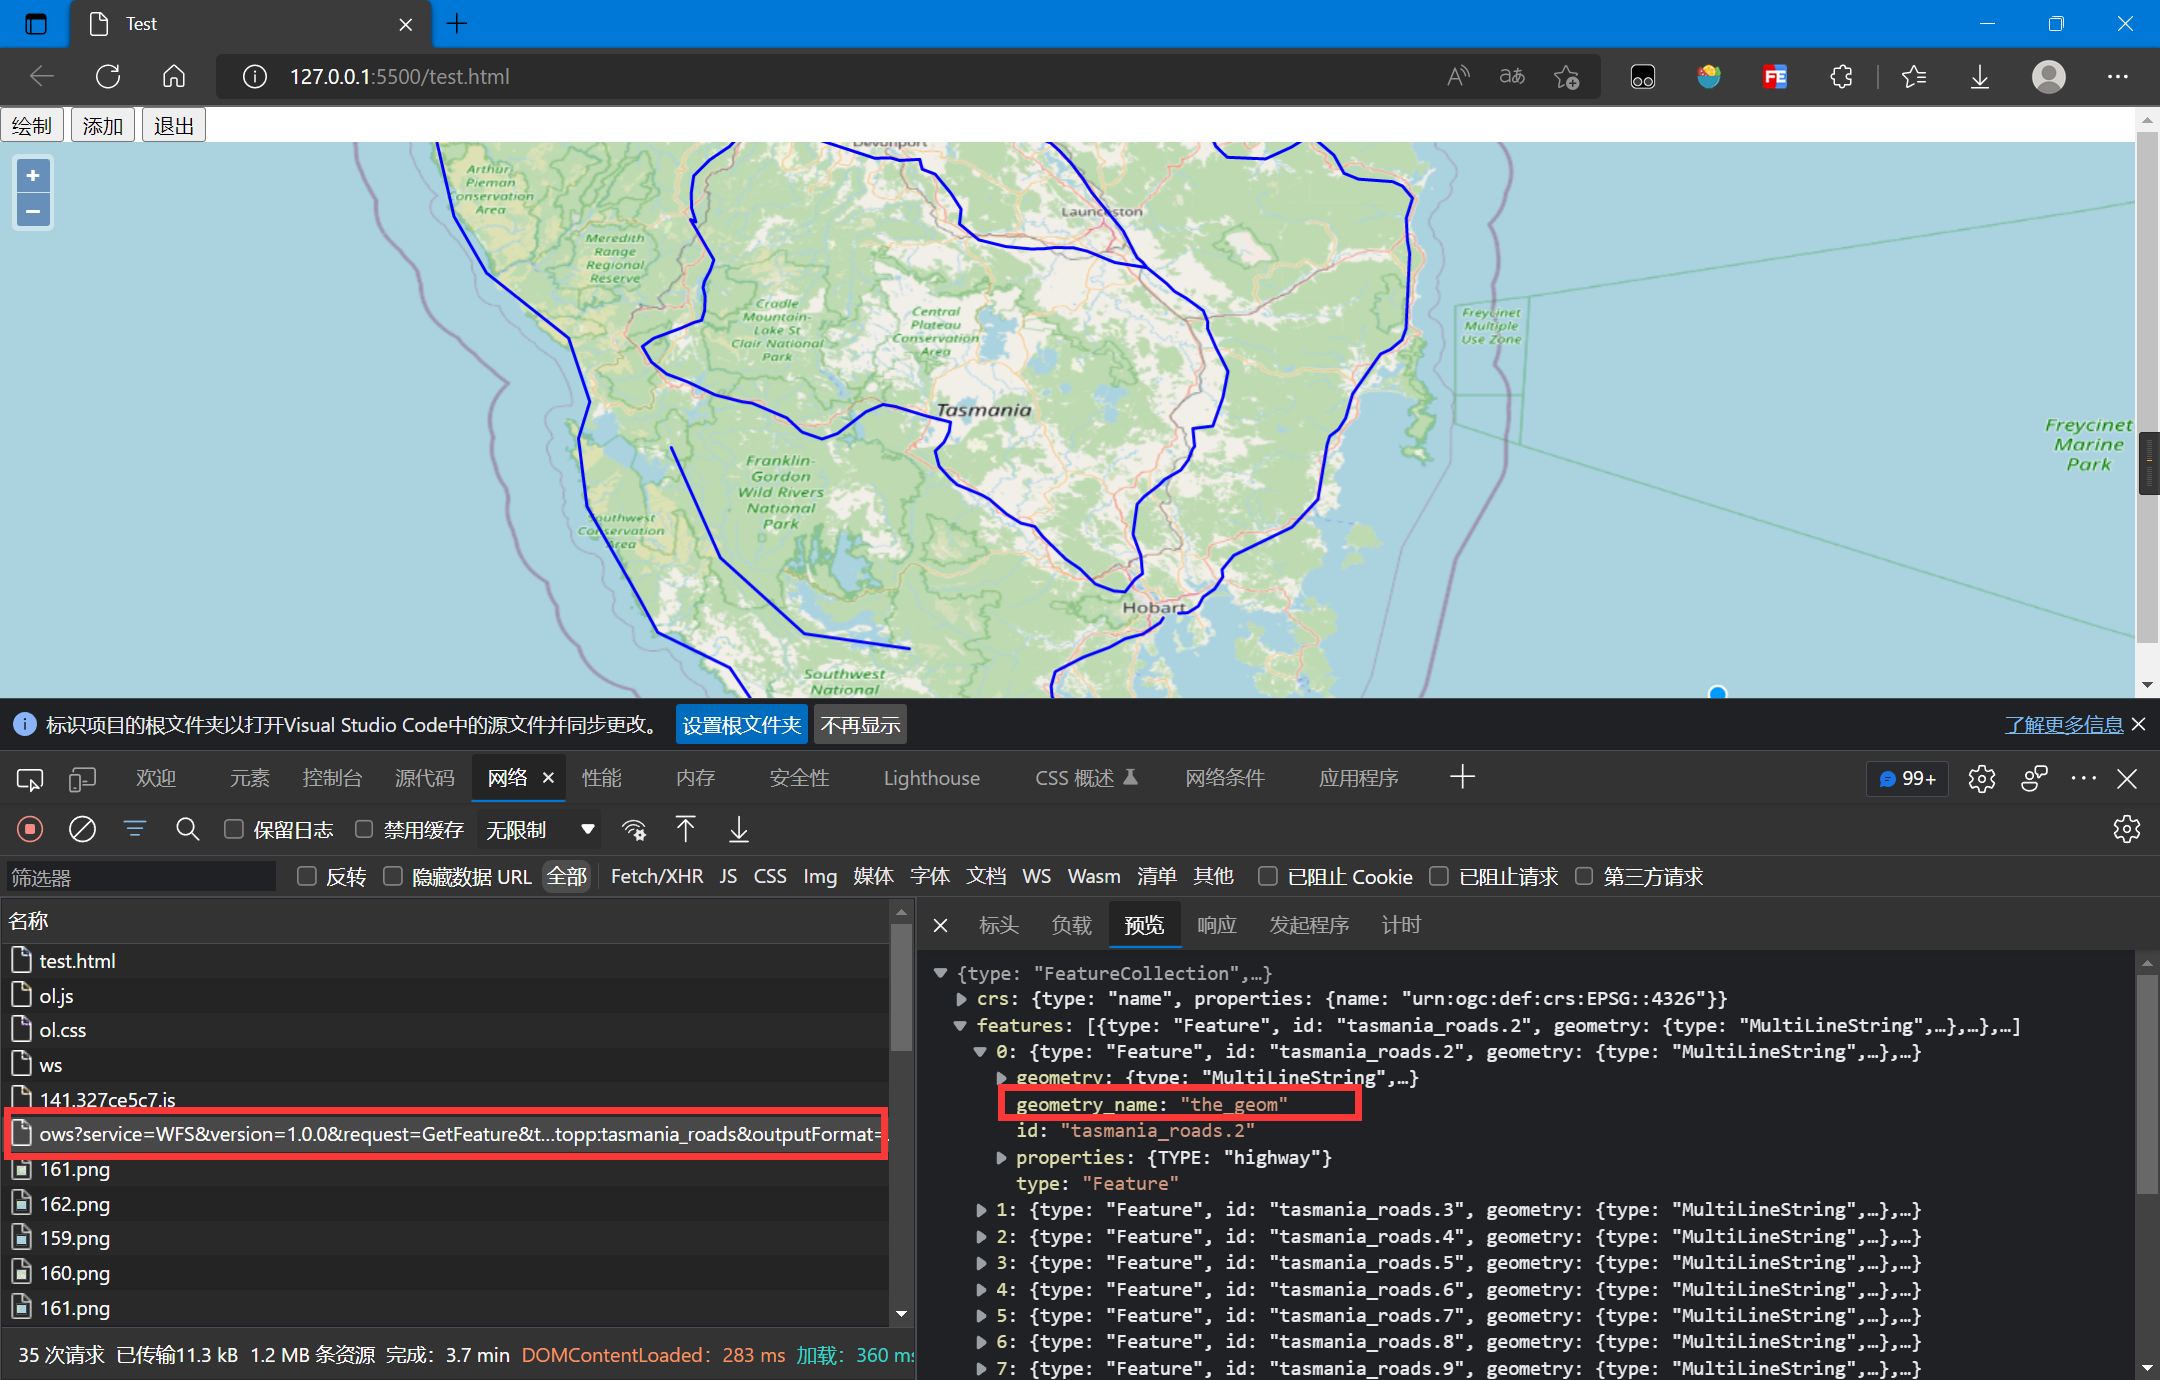2160x1380 pixels.
Task: Add page to favorites star icon
Action: tap(1567, 77)
